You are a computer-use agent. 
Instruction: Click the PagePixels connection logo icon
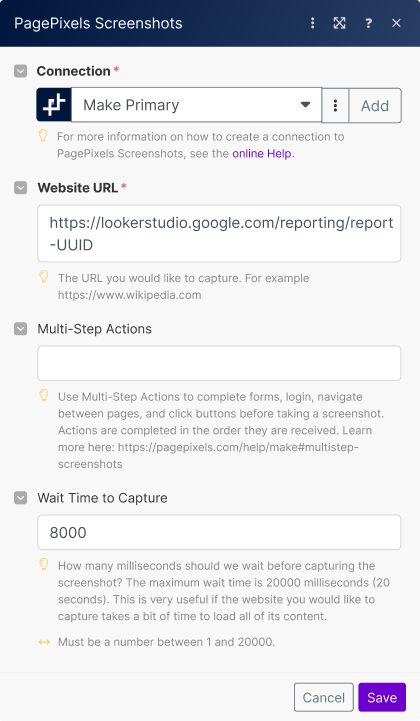[54, 105]
